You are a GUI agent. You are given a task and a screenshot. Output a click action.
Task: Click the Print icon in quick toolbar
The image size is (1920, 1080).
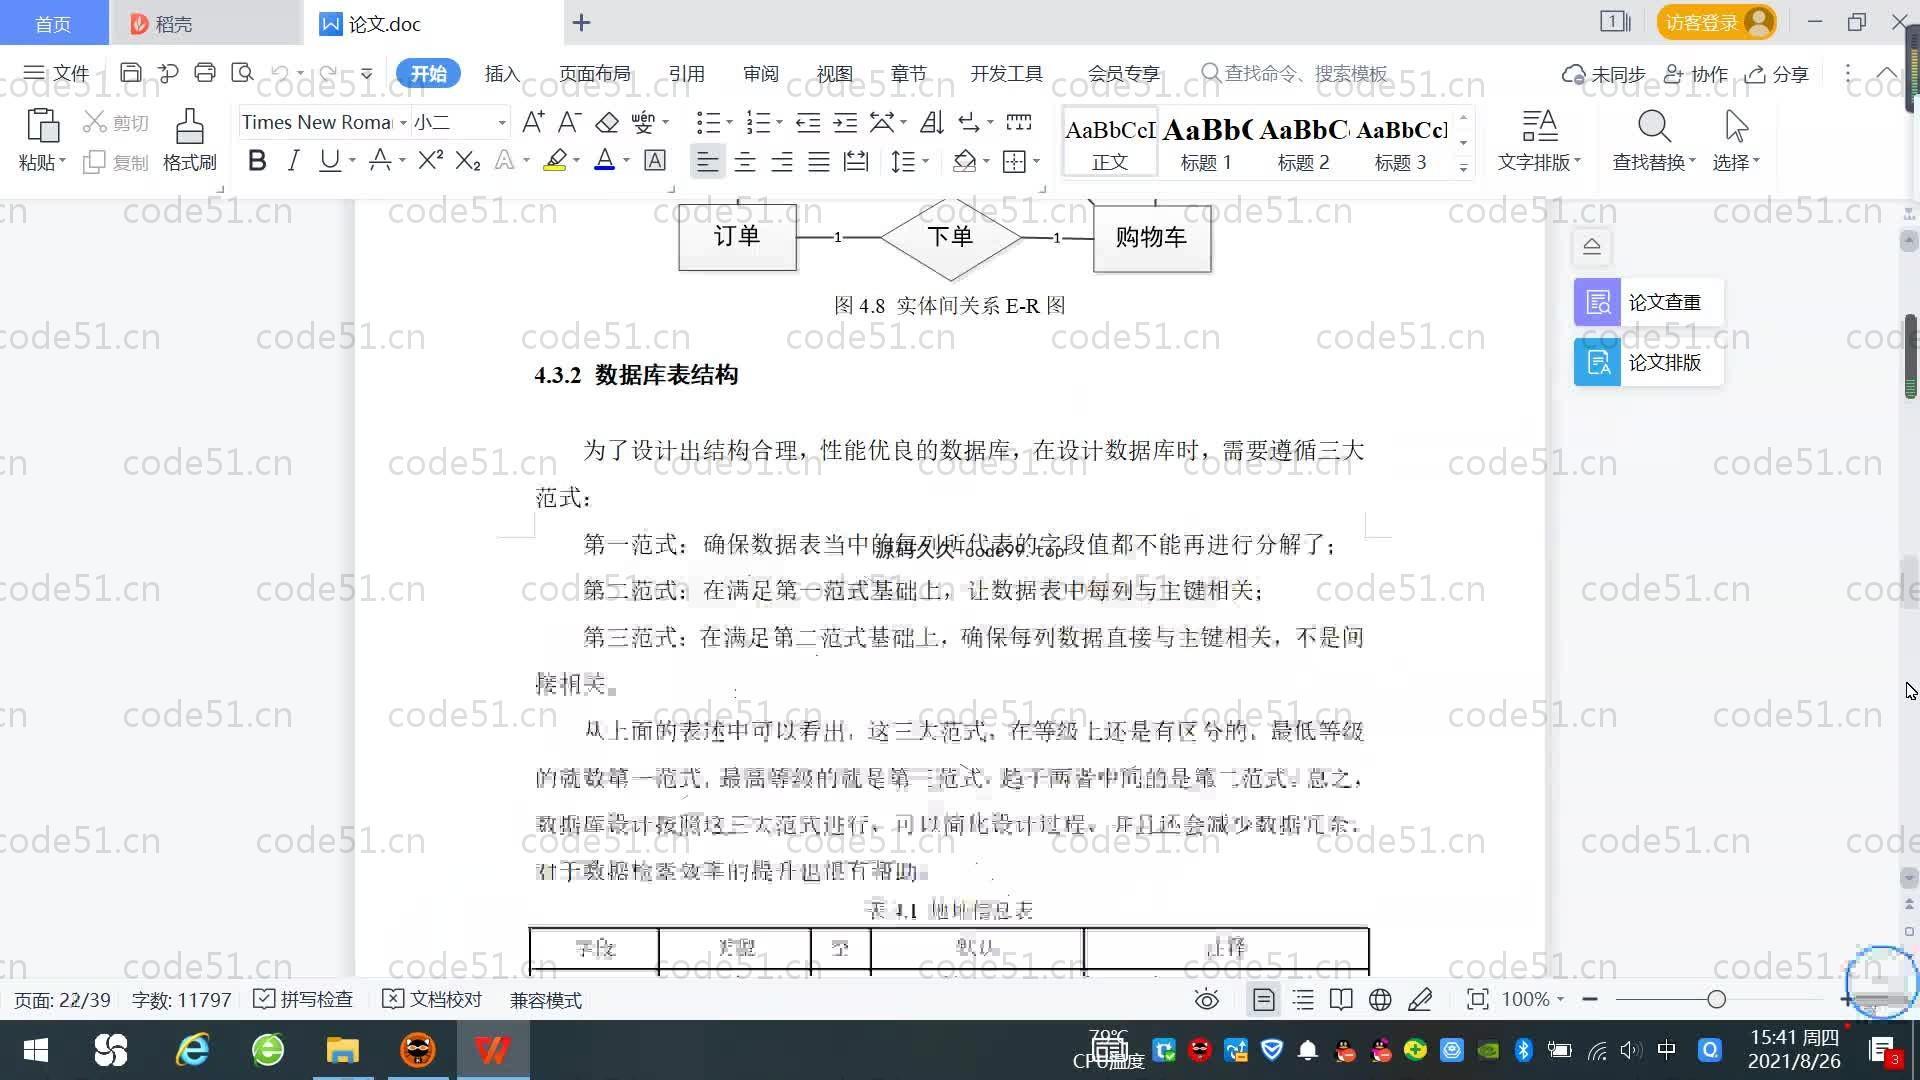pyautogui.click(x=205, y=73)
